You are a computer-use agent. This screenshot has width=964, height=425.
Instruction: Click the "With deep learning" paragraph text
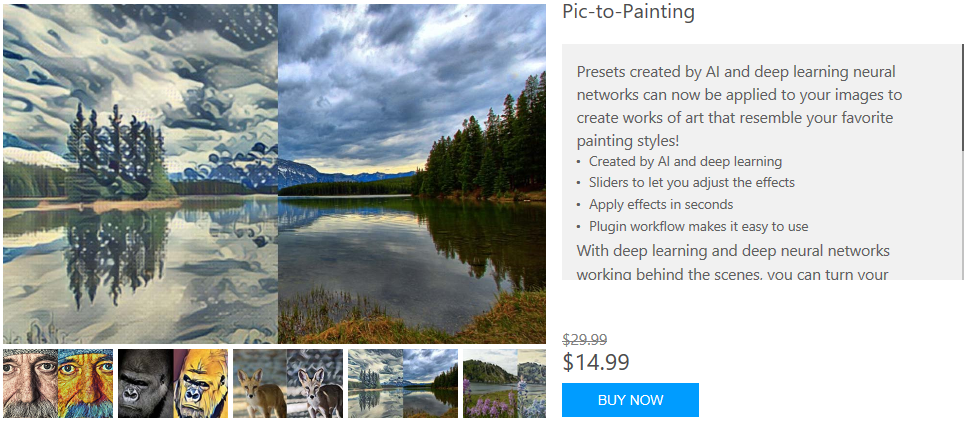pos(733,263)
